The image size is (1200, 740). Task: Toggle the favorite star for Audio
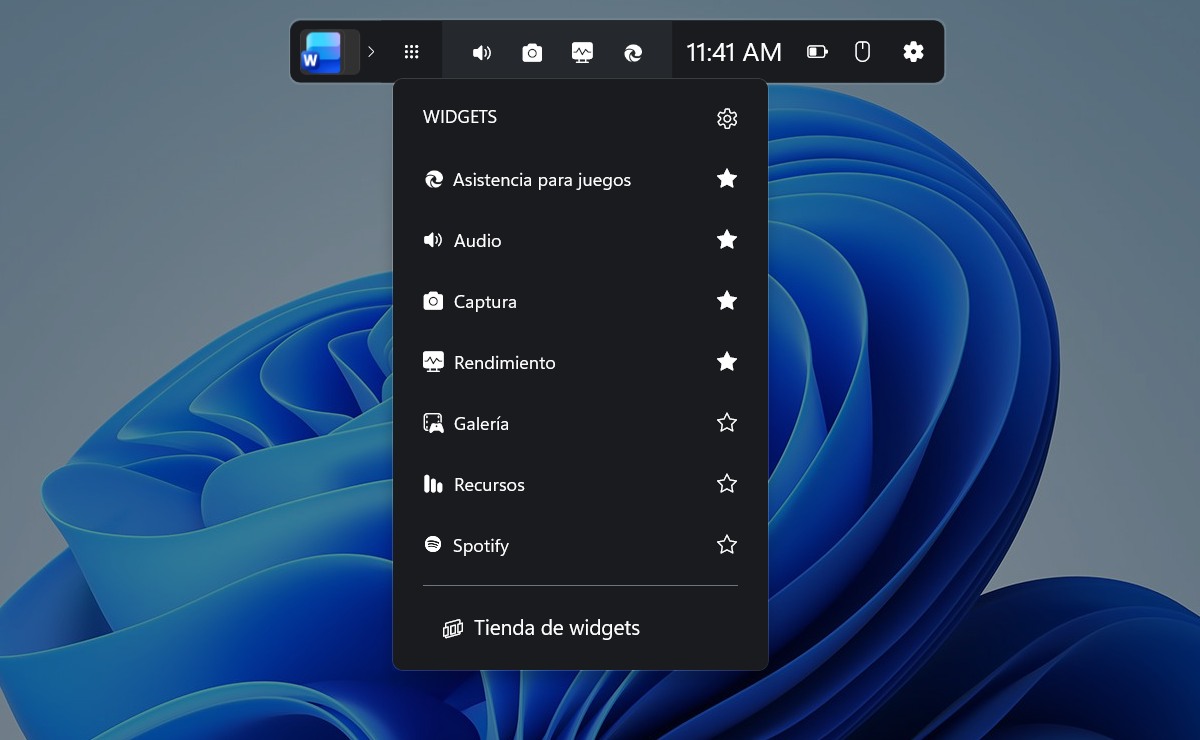pyautogui.click(x=727, y=240)
